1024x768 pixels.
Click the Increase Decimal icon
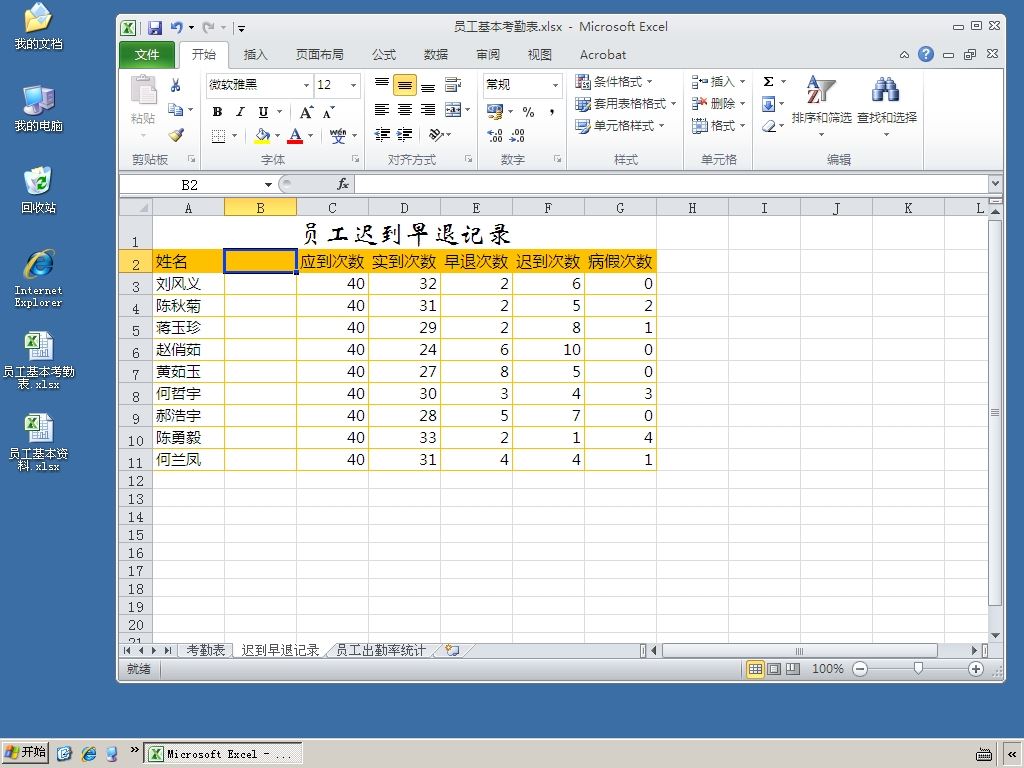[x=495, y=135]
